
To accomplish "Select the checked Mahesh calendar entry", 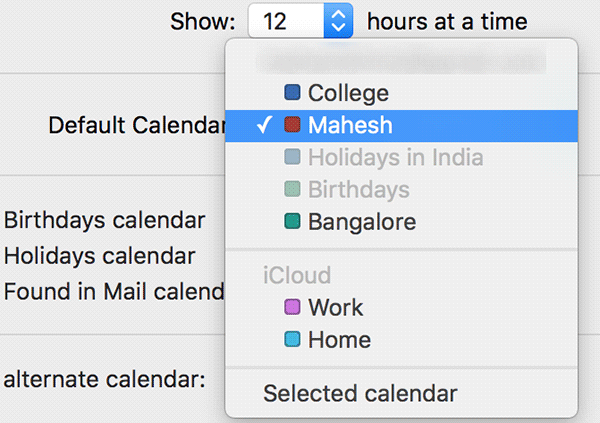I will pyautogui.click(x=350, y=126).
